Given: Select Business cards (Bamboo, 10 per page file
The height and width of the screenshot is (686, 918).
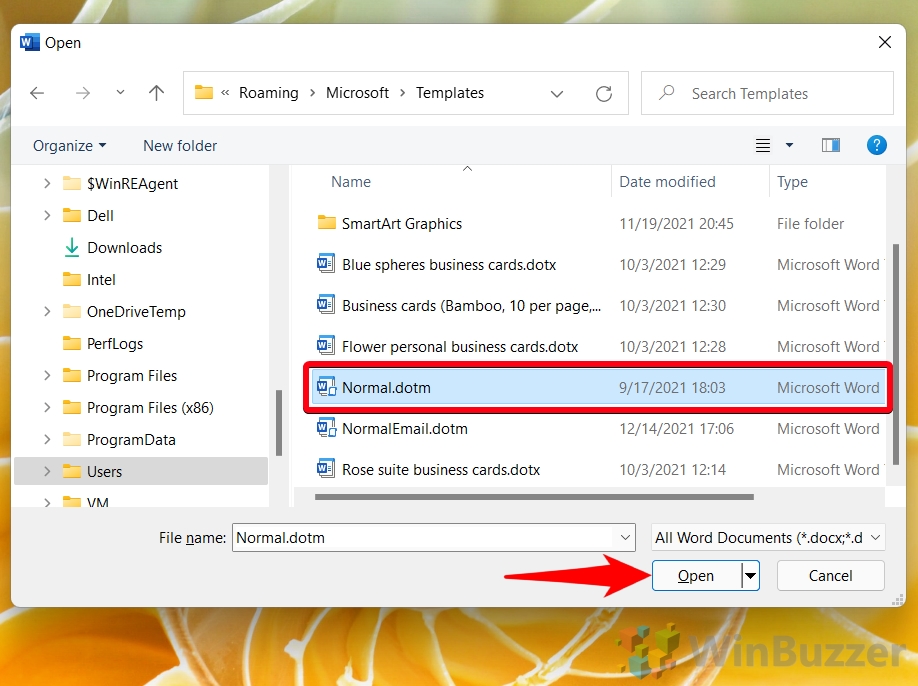Looking at the screenshot, I should pos(471,306).
